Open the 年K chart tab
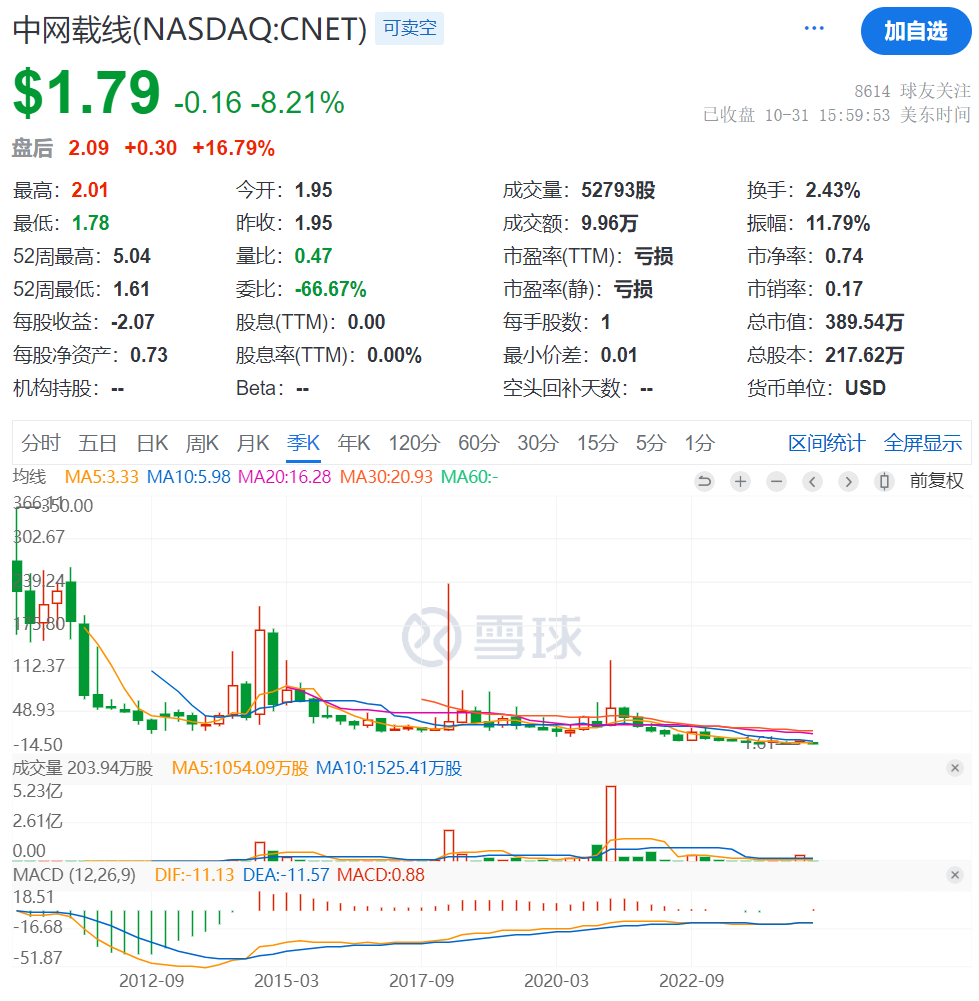This screenshot has width=979, height=1001. click(x=354, y=442)
